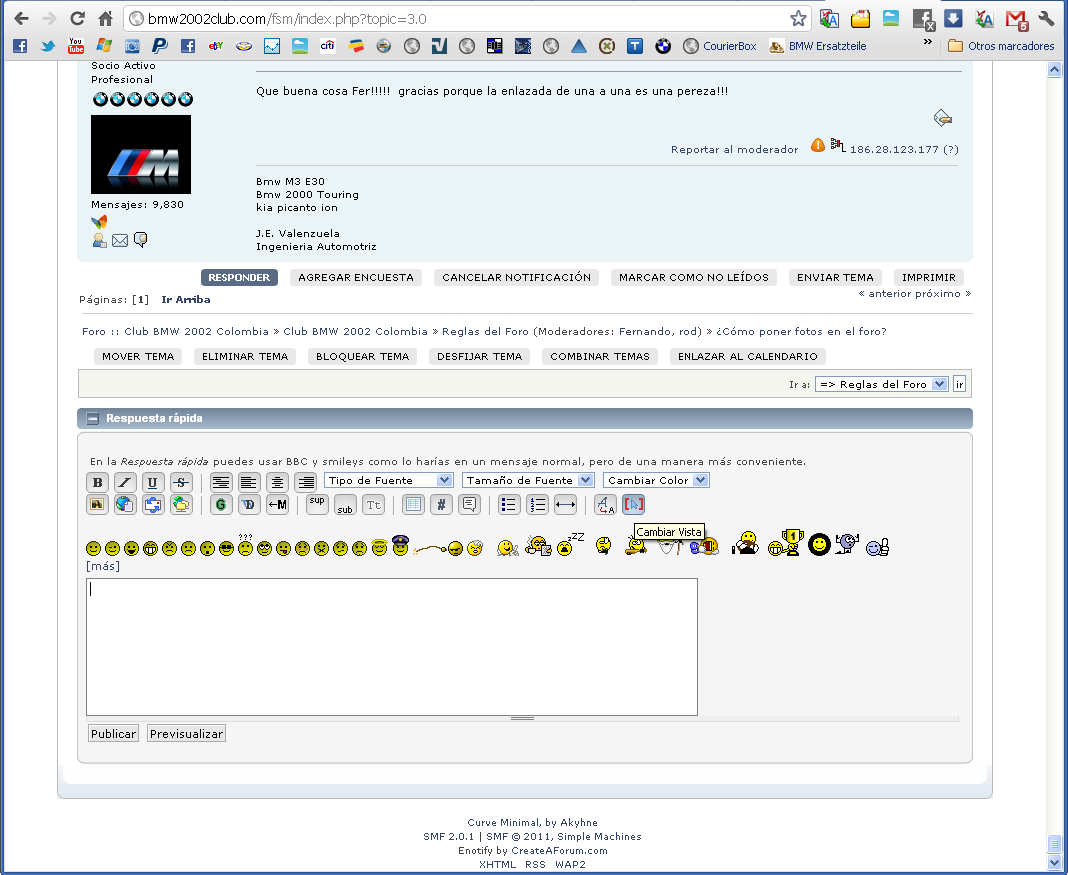The height and width of the screenshot is (875, 1068).
Task: Insert teletype Tt text
Action: tap(373, 505)
